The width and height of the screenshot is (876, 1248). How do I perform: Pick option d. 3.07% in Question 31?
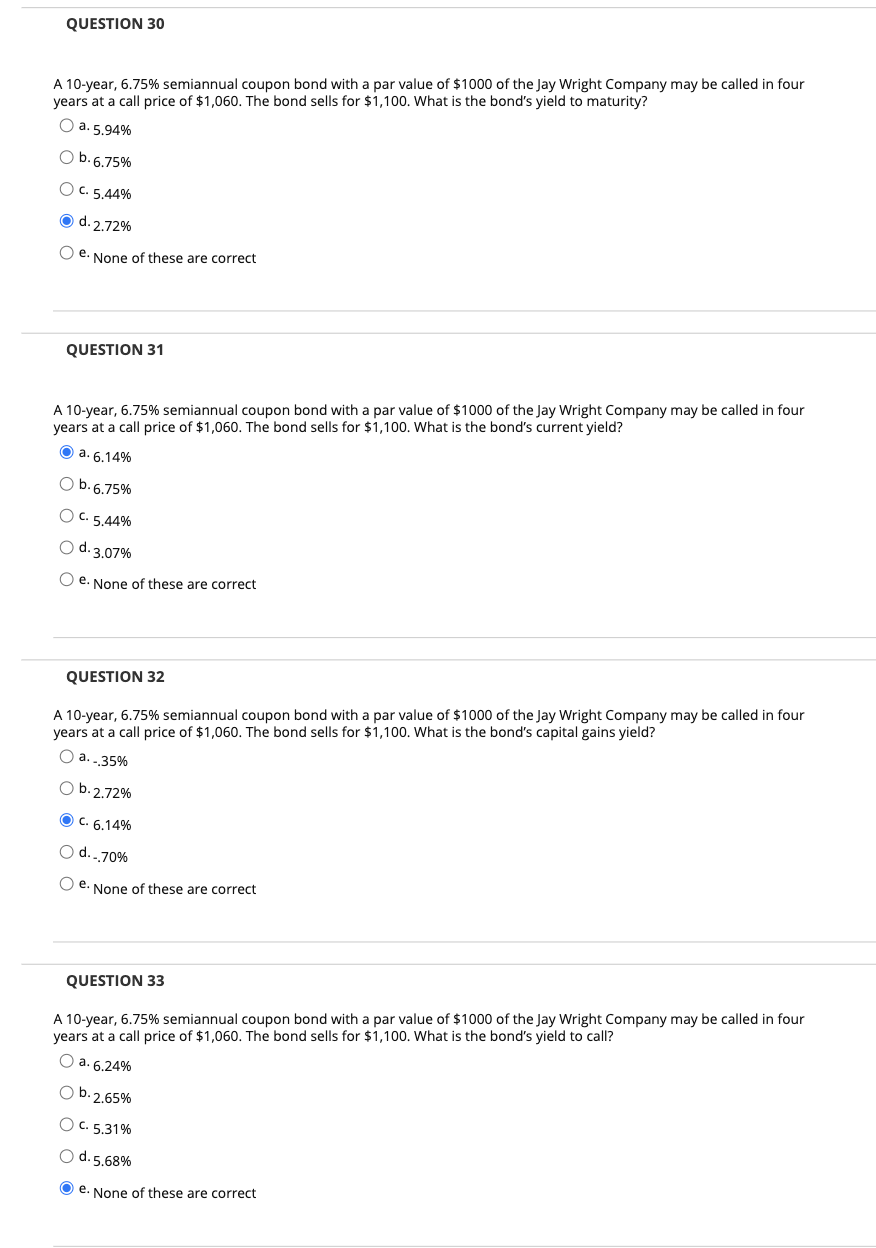pos(66,547)
